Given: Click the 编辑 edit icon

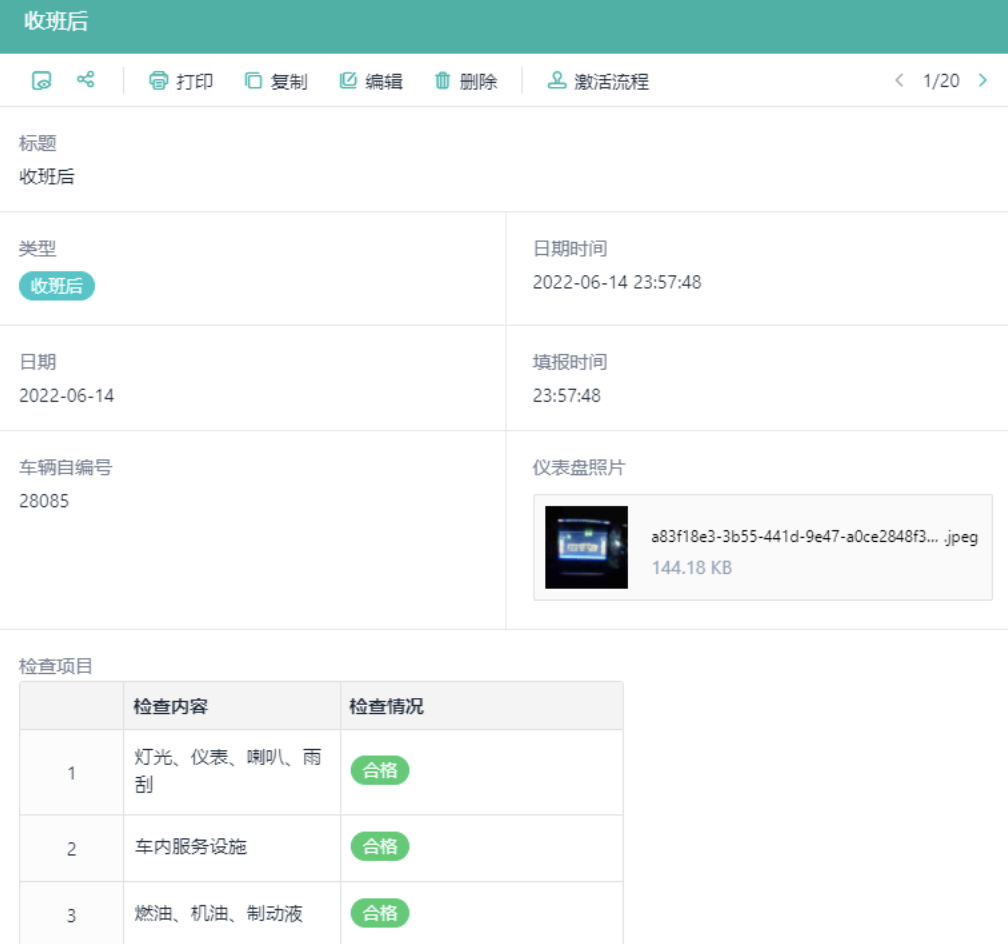Looking at the screenshot, I should tap(349, 81).
